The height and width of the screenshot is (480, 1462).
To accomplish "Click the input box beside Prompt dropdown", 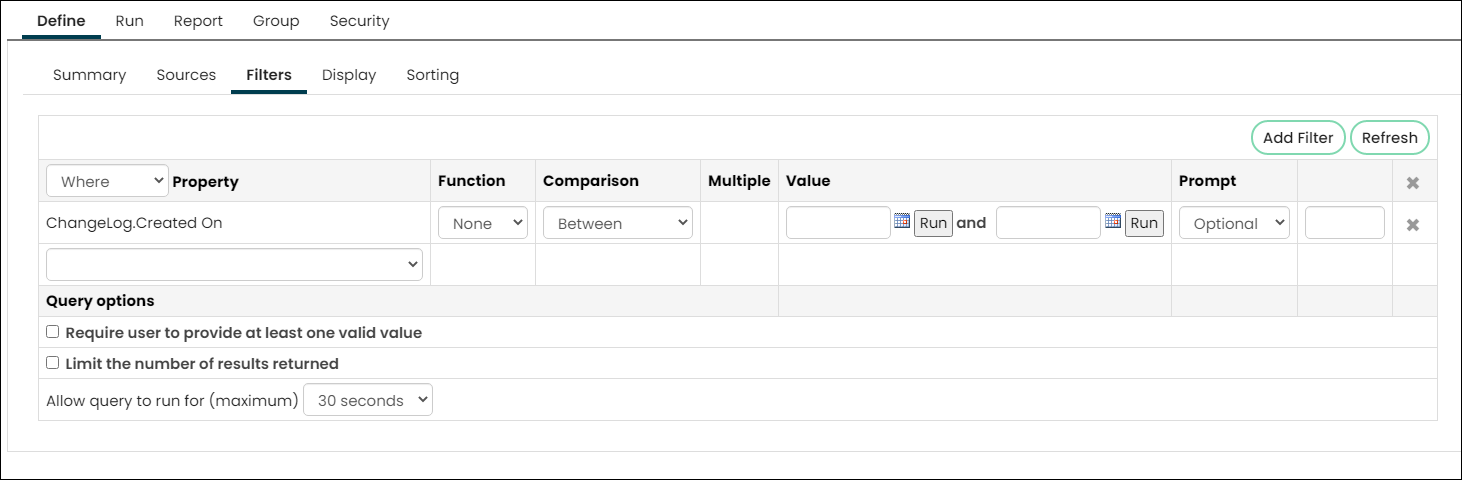I will click(x=1345, y=223).
